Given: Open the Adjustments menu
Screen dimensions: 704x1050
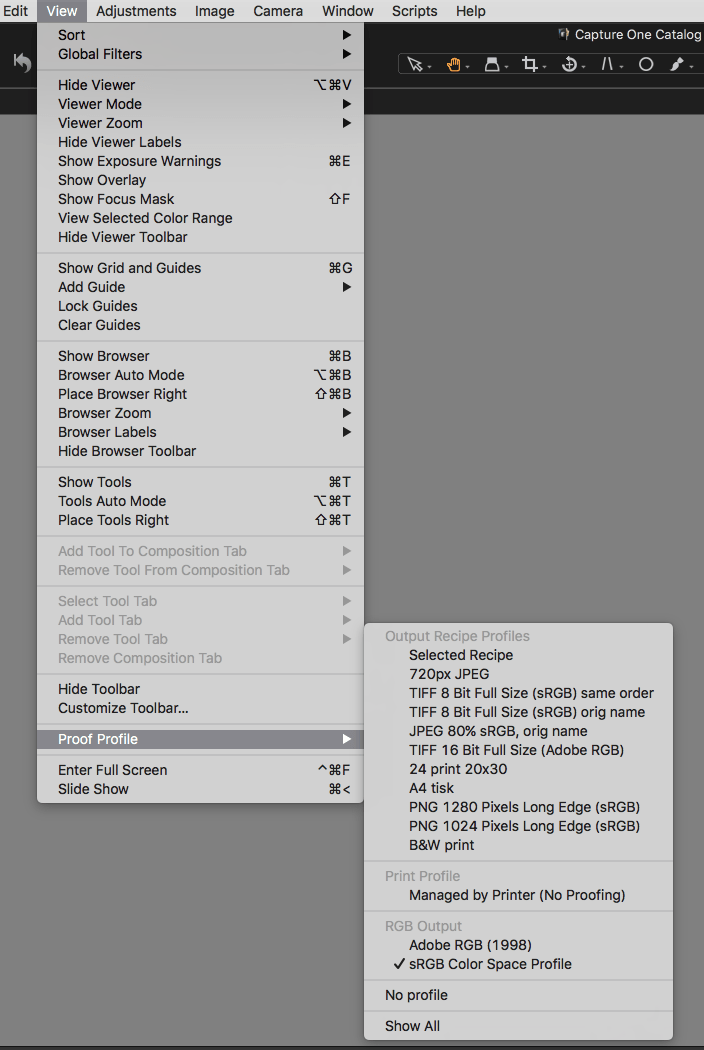Looking at the screenshot, I should [136, 11].
